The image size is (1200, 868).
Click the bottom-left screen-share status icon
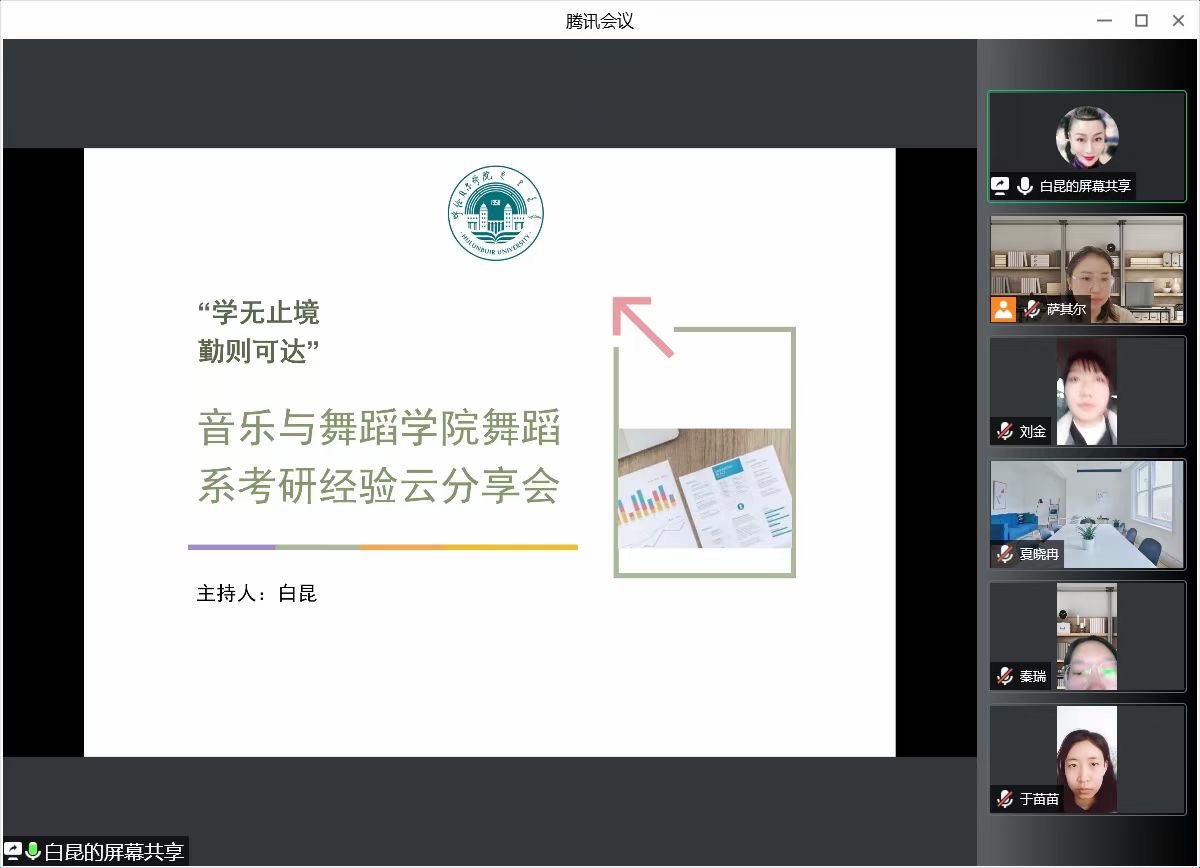point(14,852)
